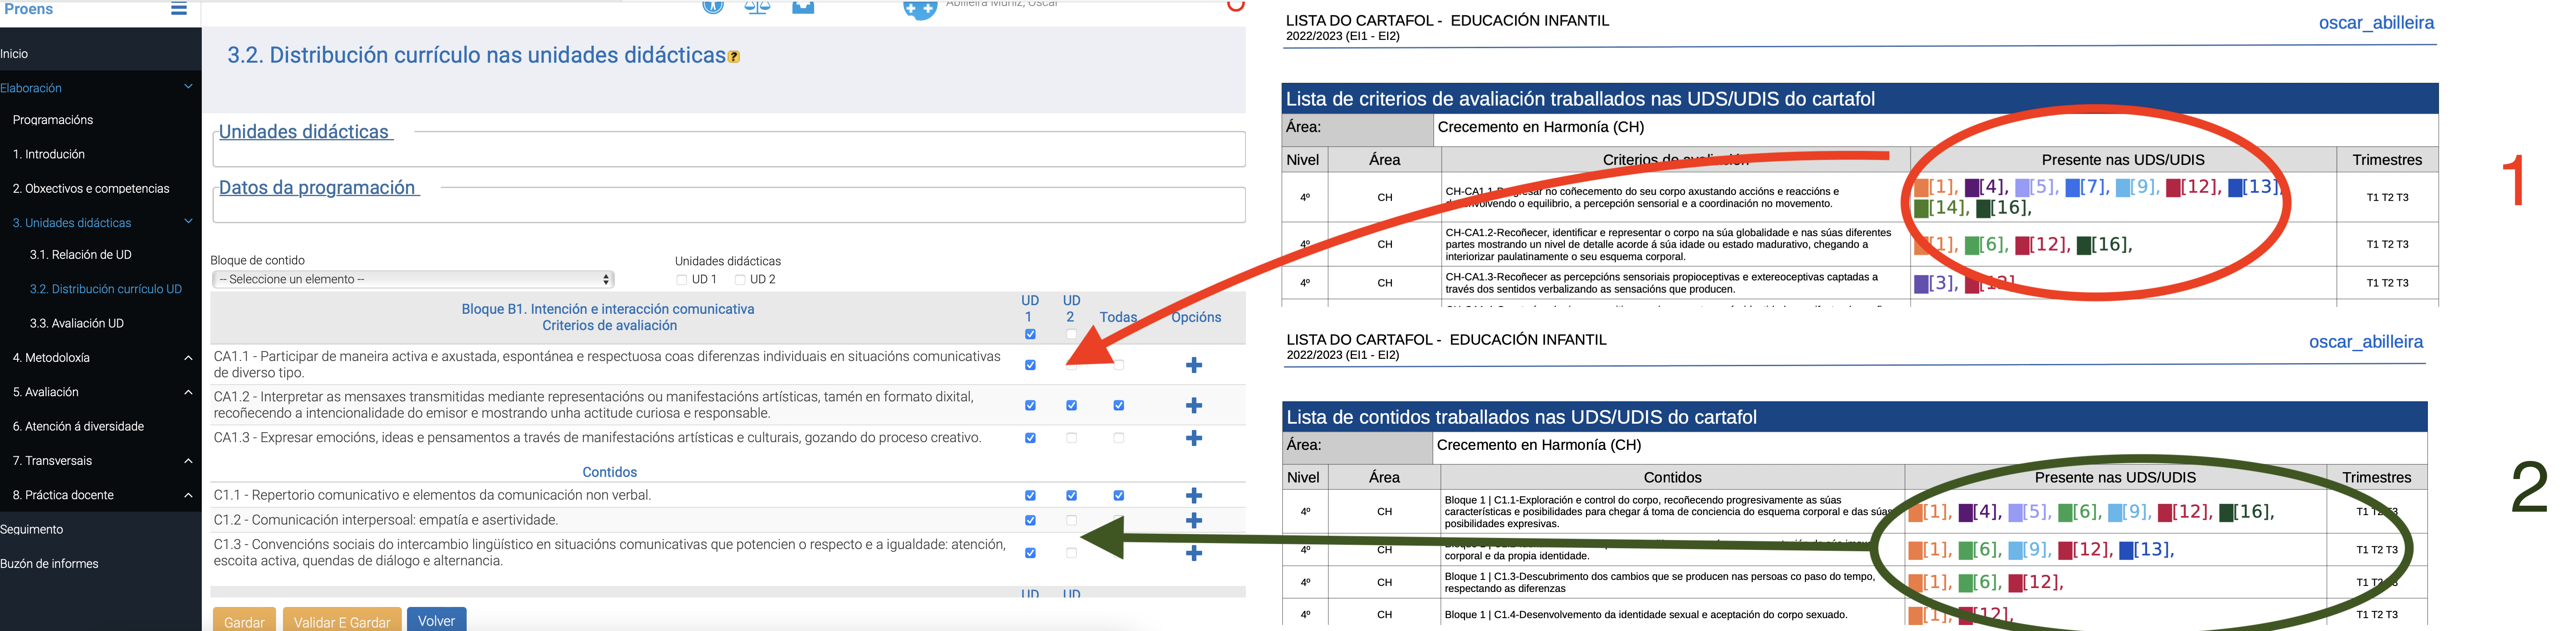The width and height of the screenshot is (2576, 631).
Task: Click the plus options icon for C1.1
Action: coord(1194,495)
